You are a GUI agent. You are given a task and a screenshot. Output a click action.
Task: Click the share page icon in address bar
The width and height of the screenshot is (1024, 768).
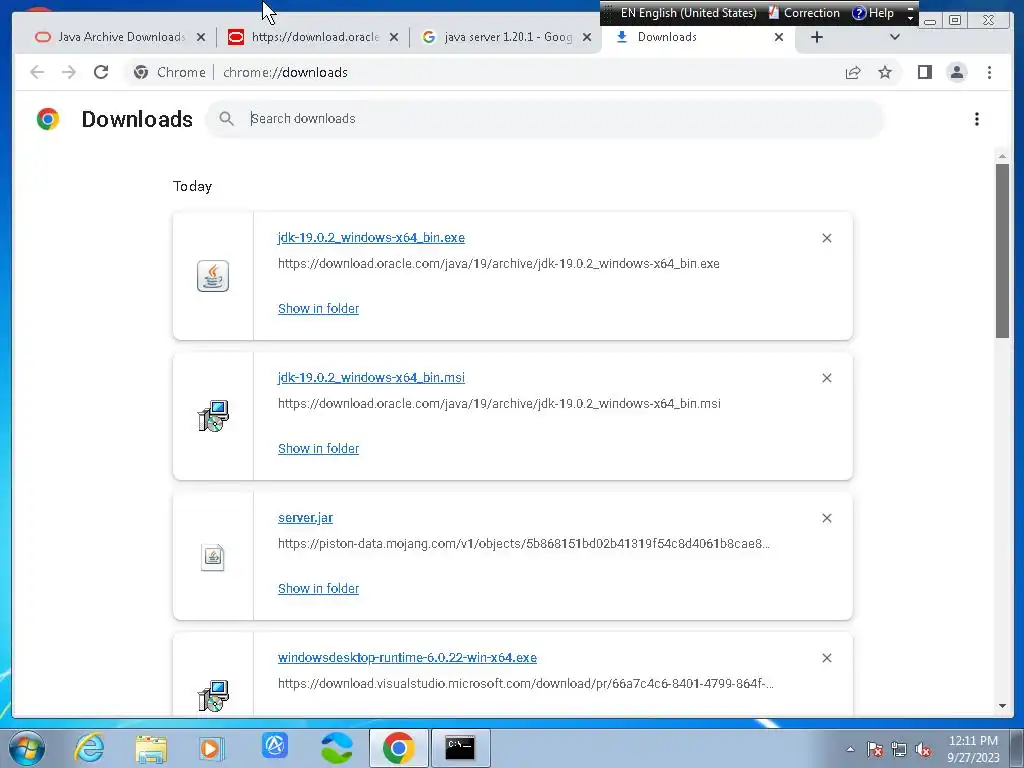click(852, 72)
